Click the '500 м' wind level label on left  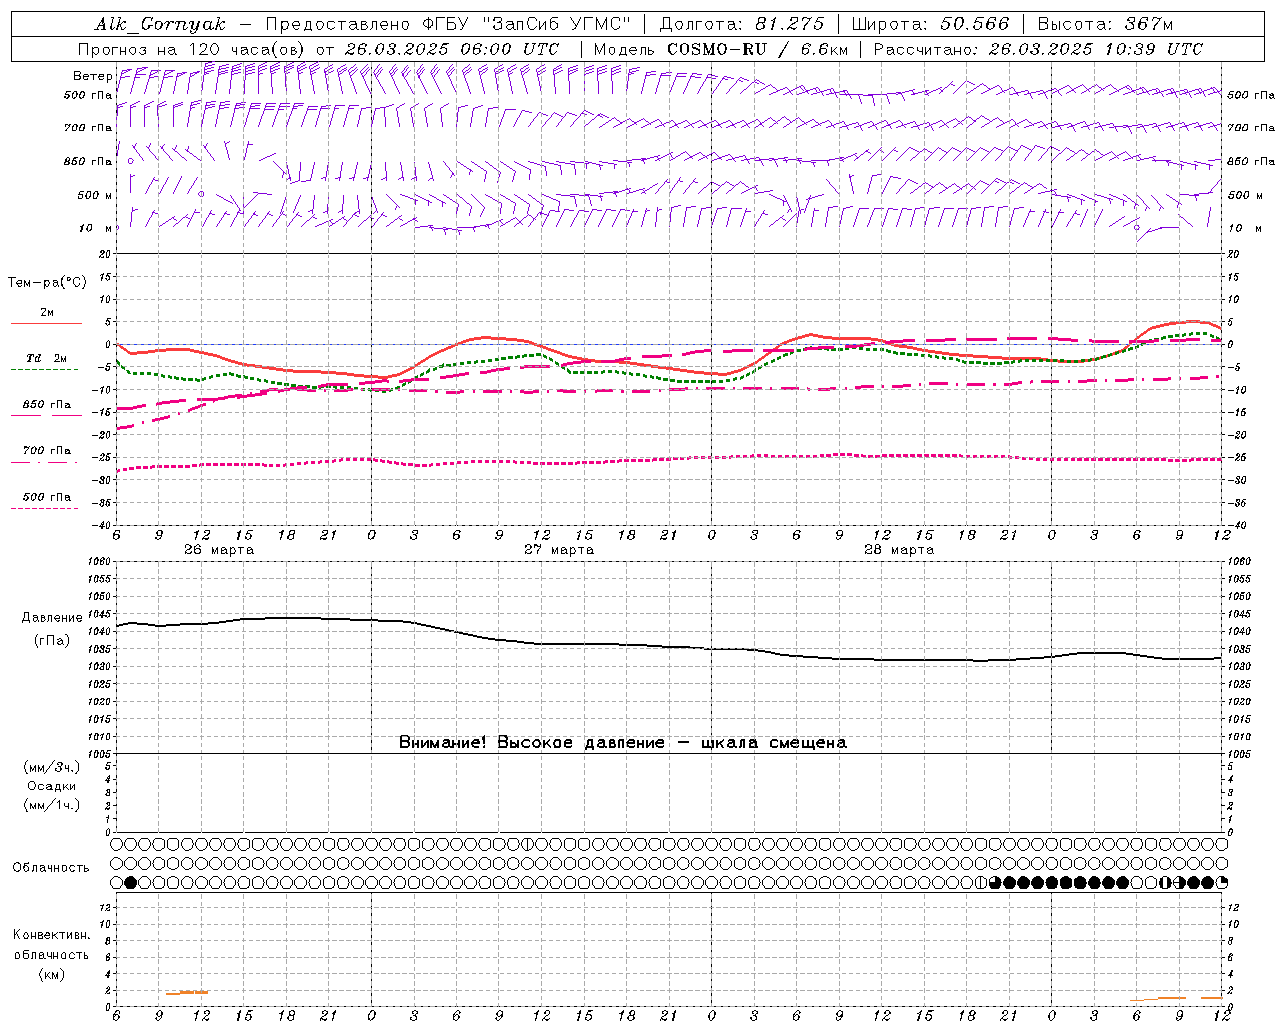(95, 195)
